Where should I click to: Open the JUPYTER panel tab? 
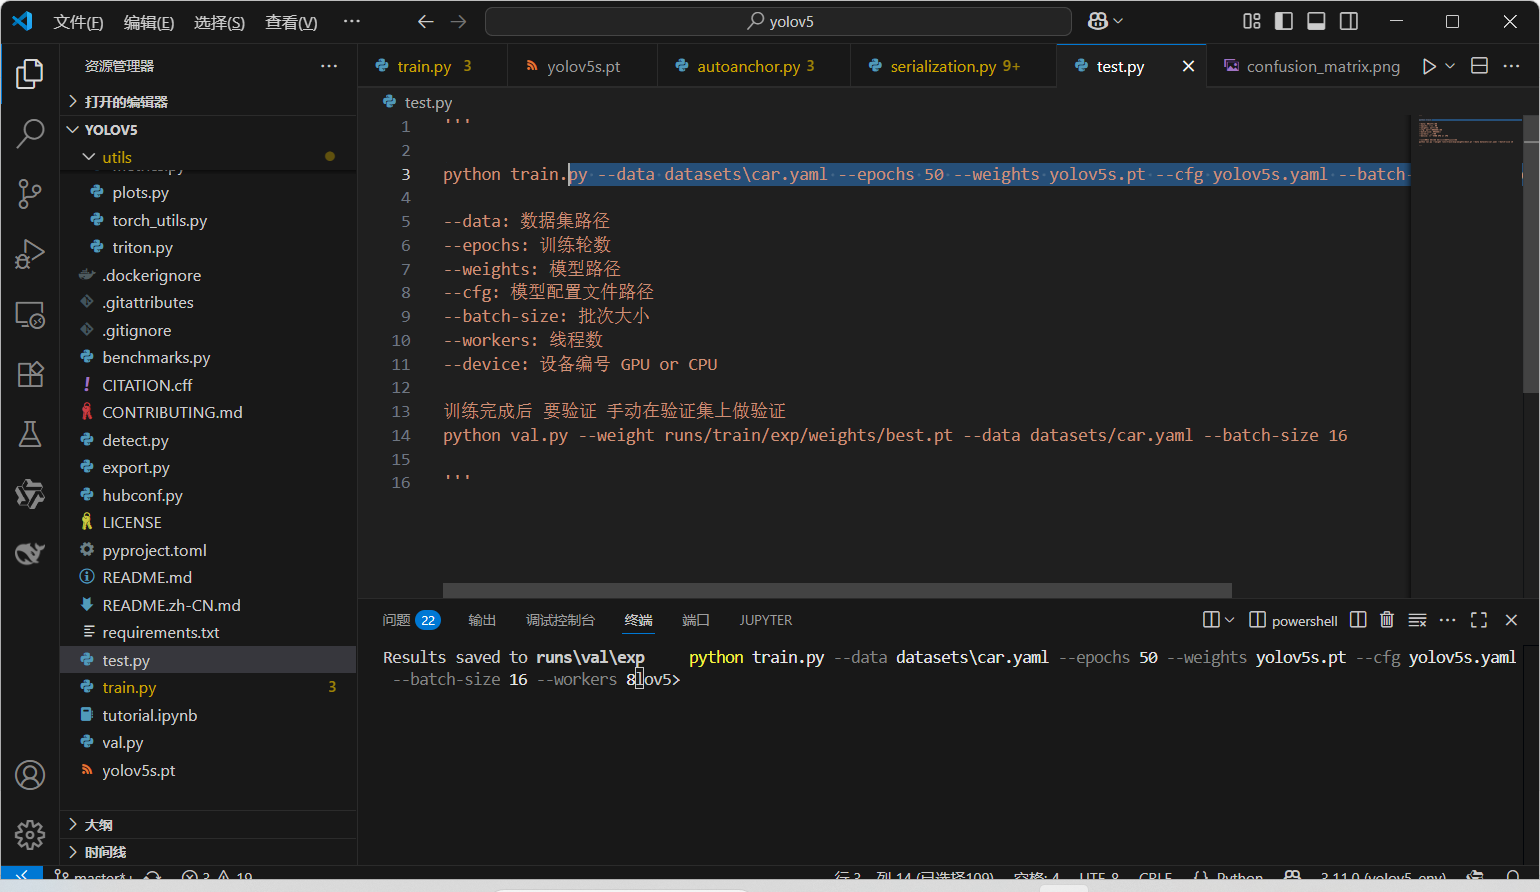[x=766, y=620]
